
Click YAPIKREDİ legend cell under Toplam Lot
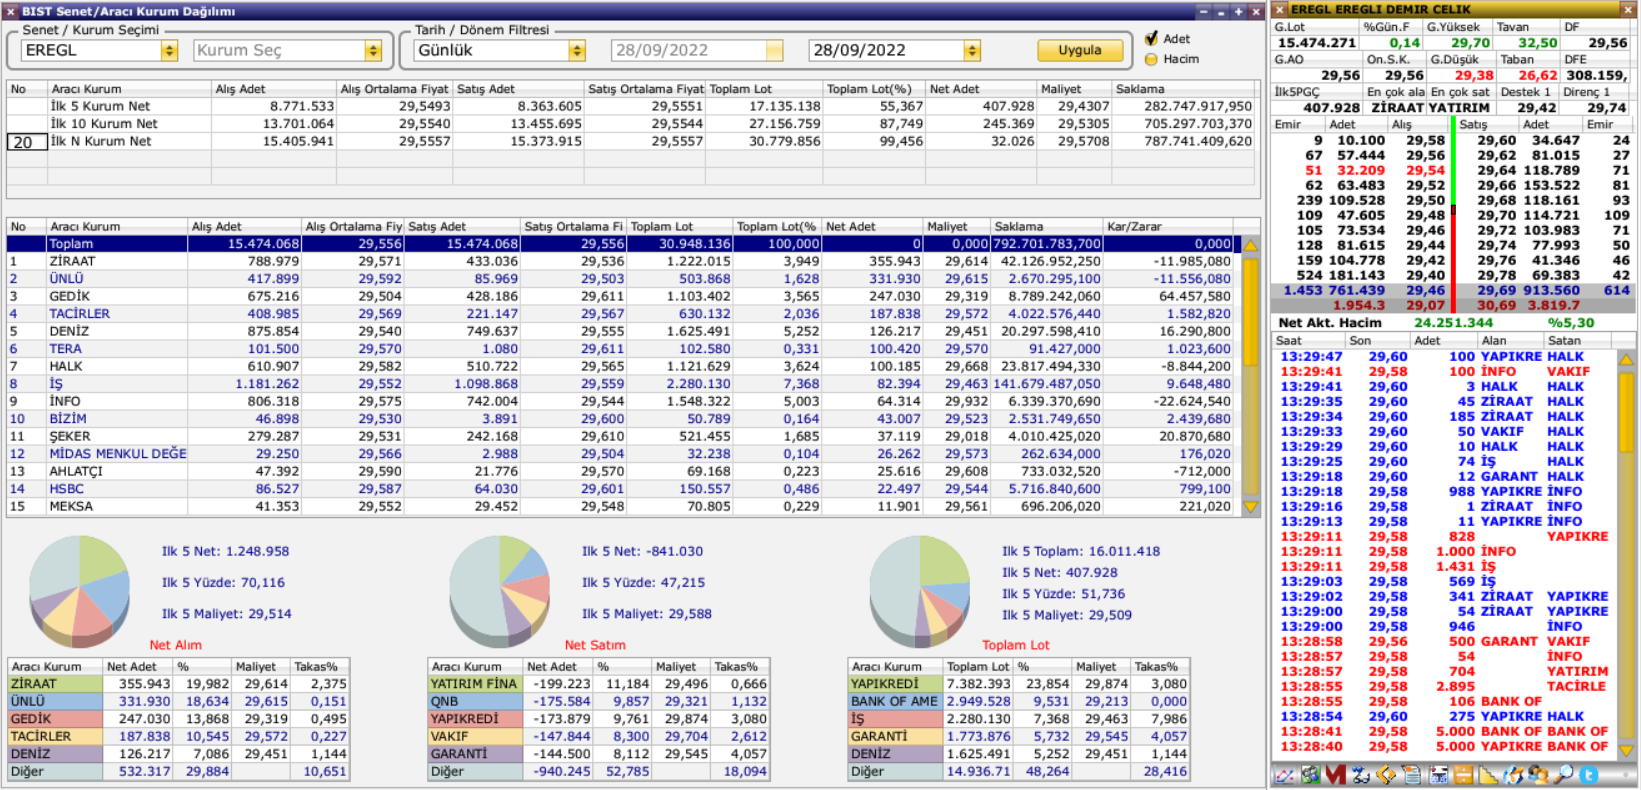click(x=895, y=684)
